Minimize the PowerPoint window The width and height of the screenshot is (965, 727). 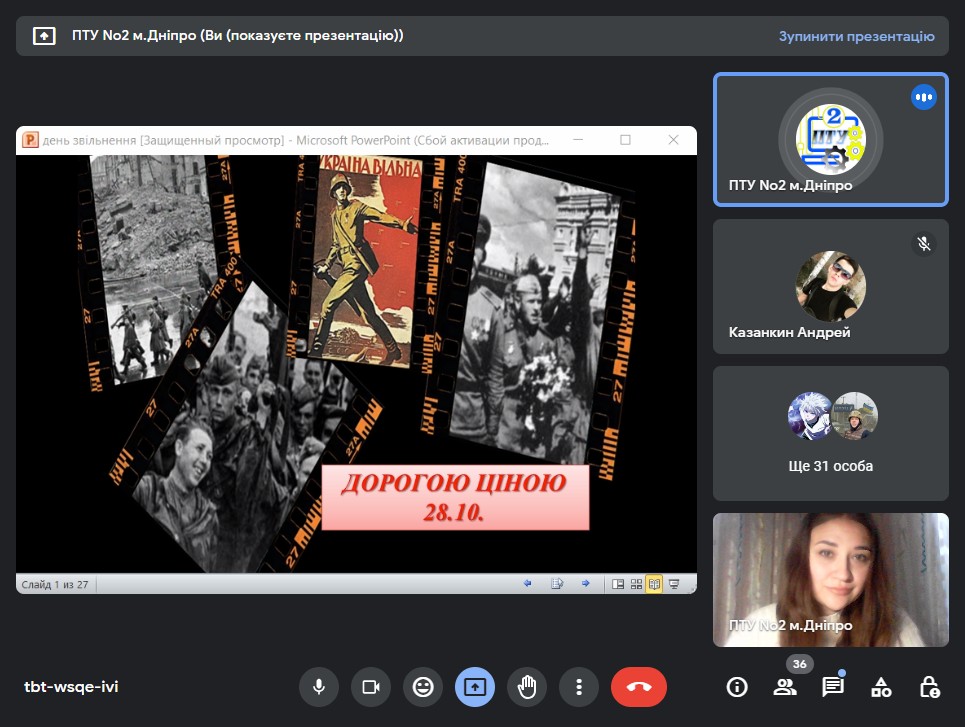[578, 140]
